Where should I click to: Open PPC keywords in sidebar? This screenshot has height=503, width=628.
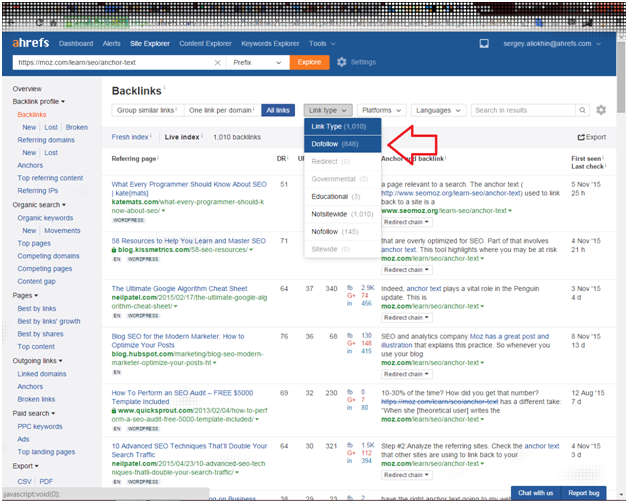coord(40,427)
